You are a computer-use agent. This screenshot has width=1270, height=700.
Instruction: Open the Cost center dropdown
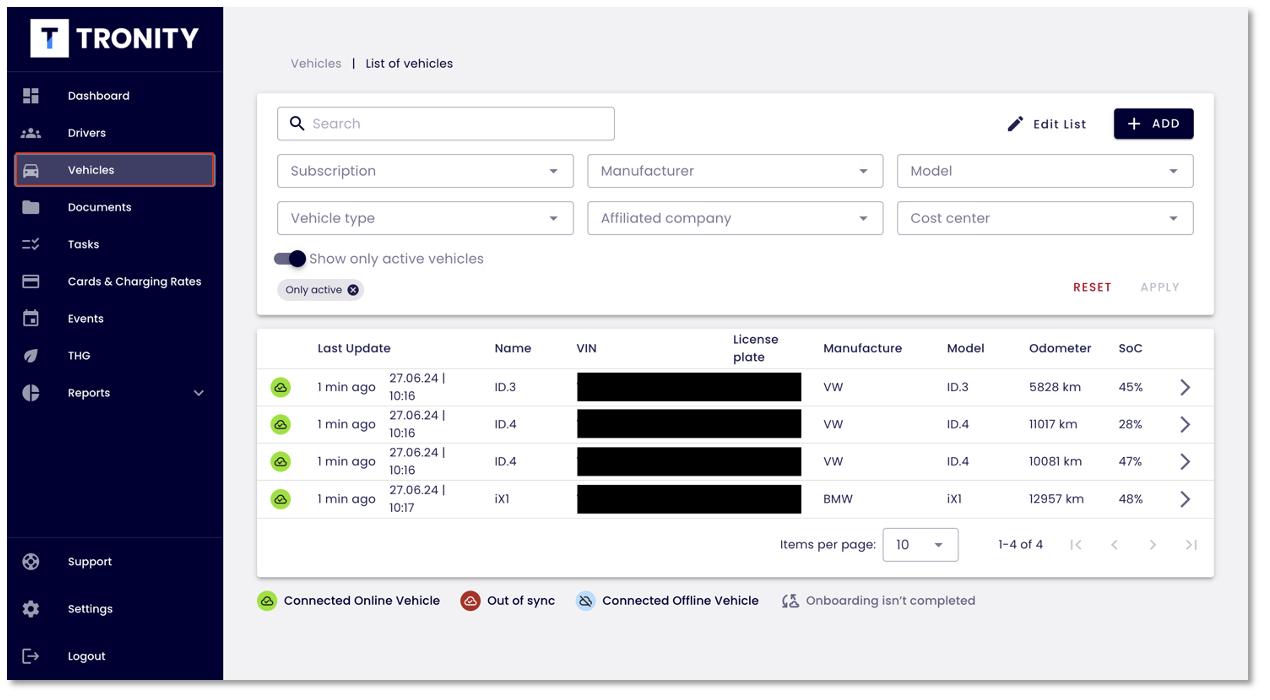click(x=1045, y=218)
